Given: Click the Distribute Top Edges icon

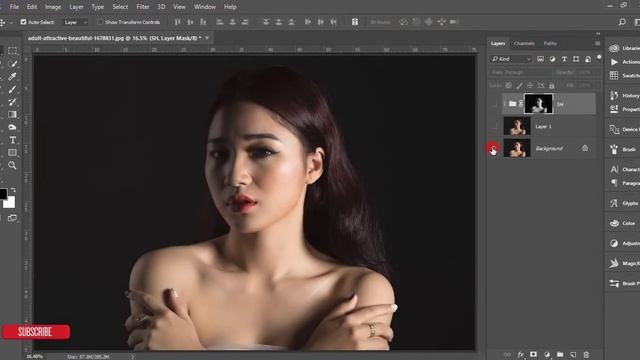Looking at the screenshot, I should point(266,22).
